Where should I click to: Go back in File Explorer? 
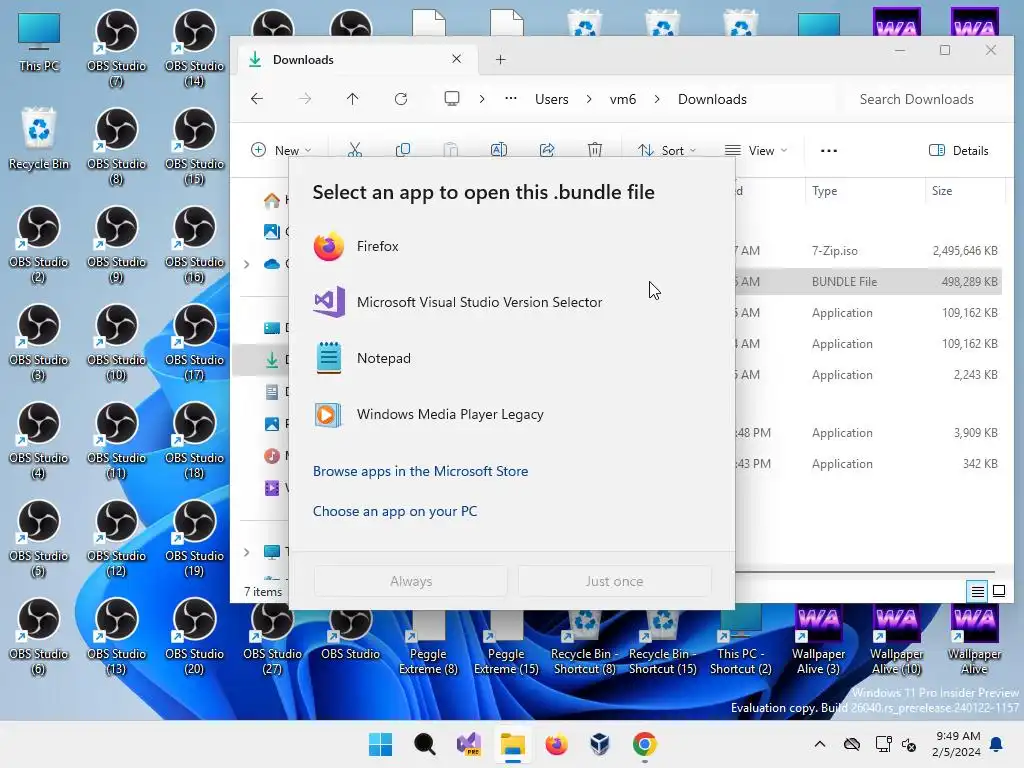click(x=257, y=99)
